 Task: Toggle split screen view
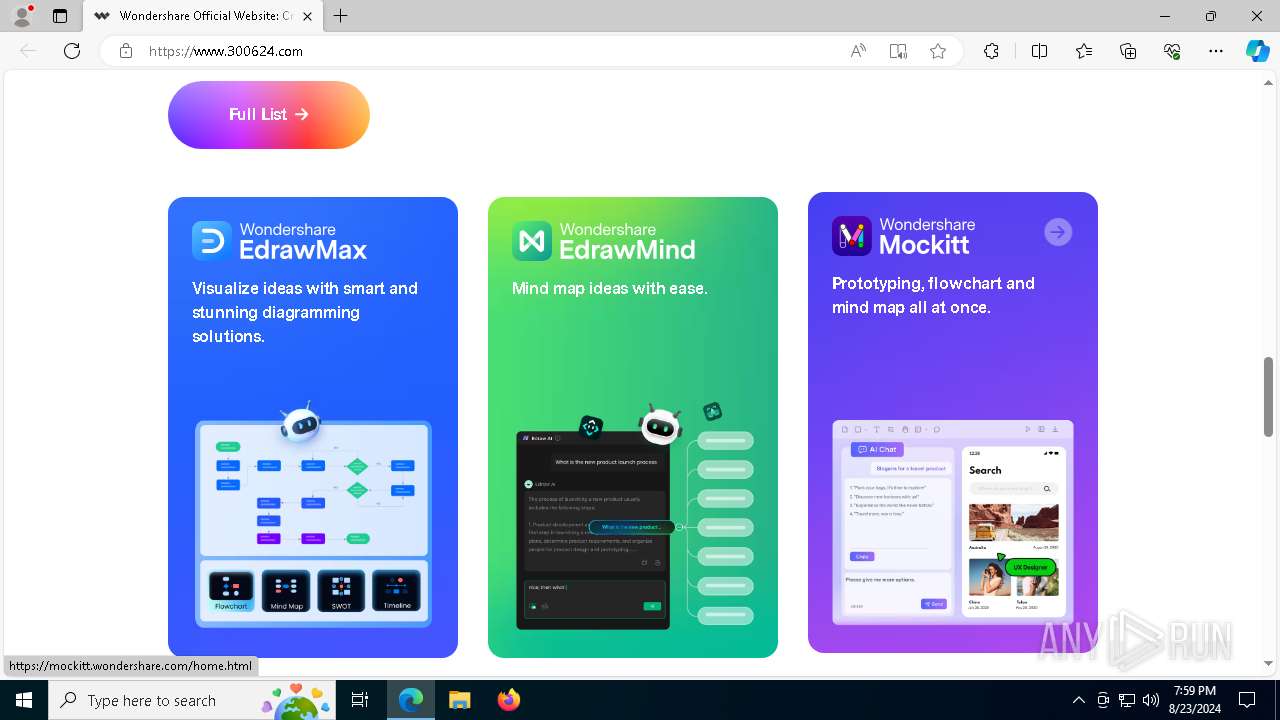1039,51
